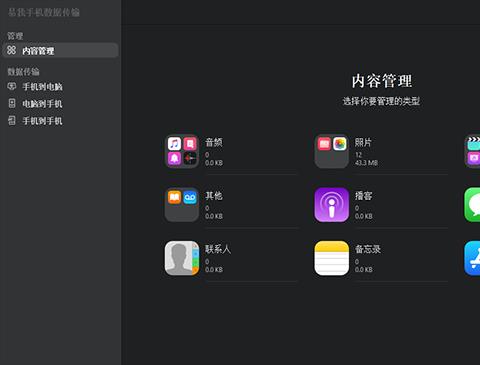This screenshot has width=480, height=365.
Task: Open the 照片 photos folder icon
Action: click(x=331, y=151)
